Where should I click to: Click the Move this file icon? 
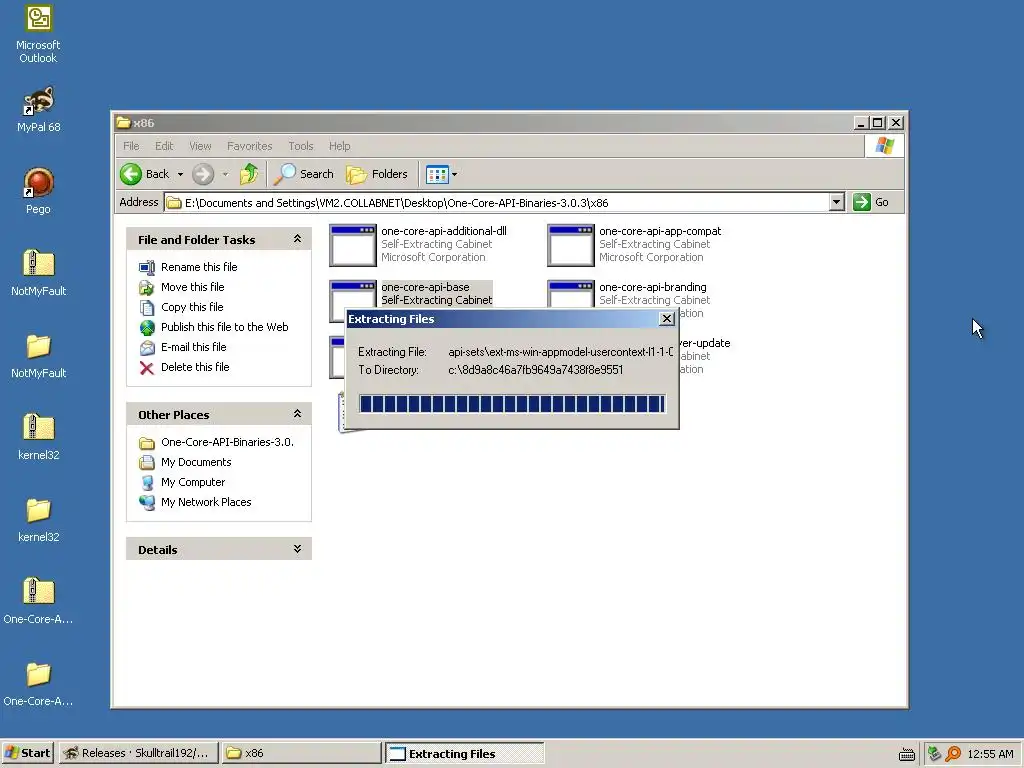147,287
